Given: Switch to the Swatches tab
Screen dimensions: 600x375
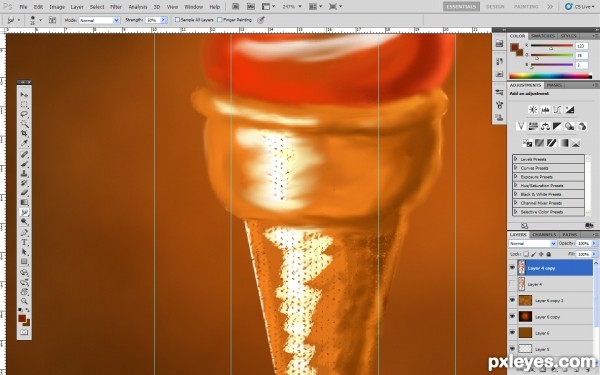Looking at the screenshot, I should point(543,36).
